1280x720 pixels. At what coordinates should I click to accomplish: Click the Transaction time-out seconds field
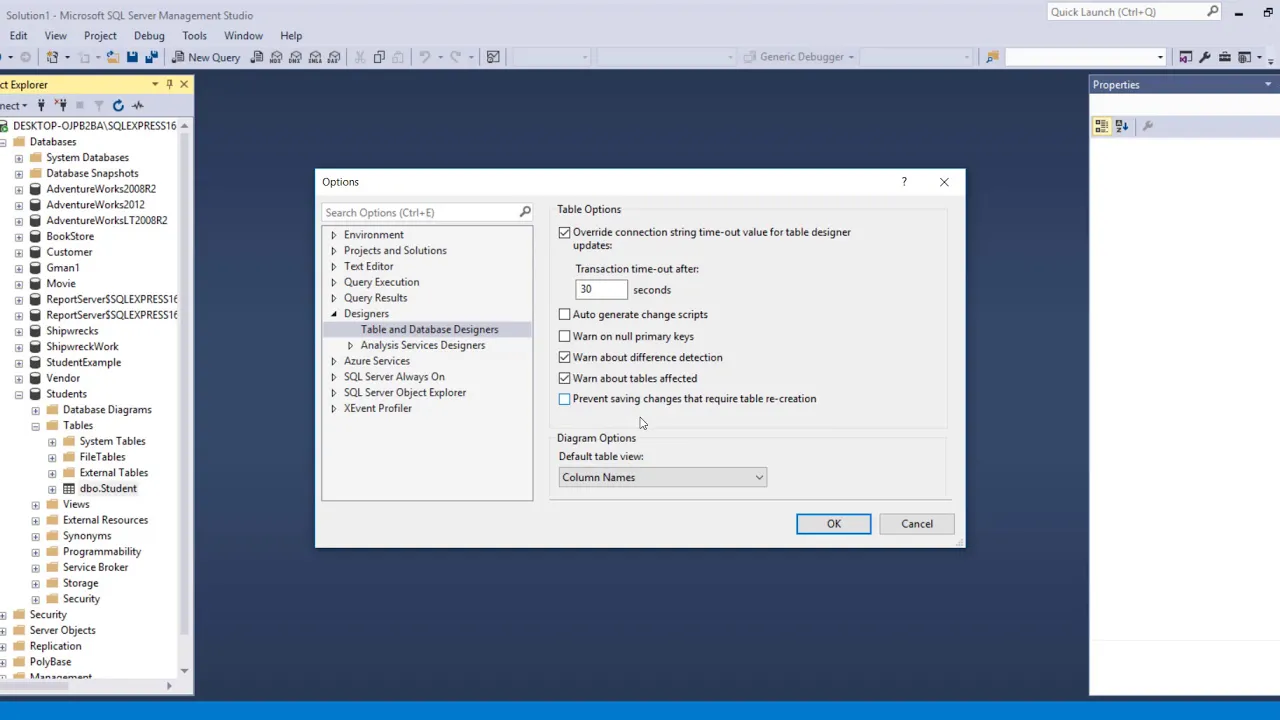(x=601, y=290)
